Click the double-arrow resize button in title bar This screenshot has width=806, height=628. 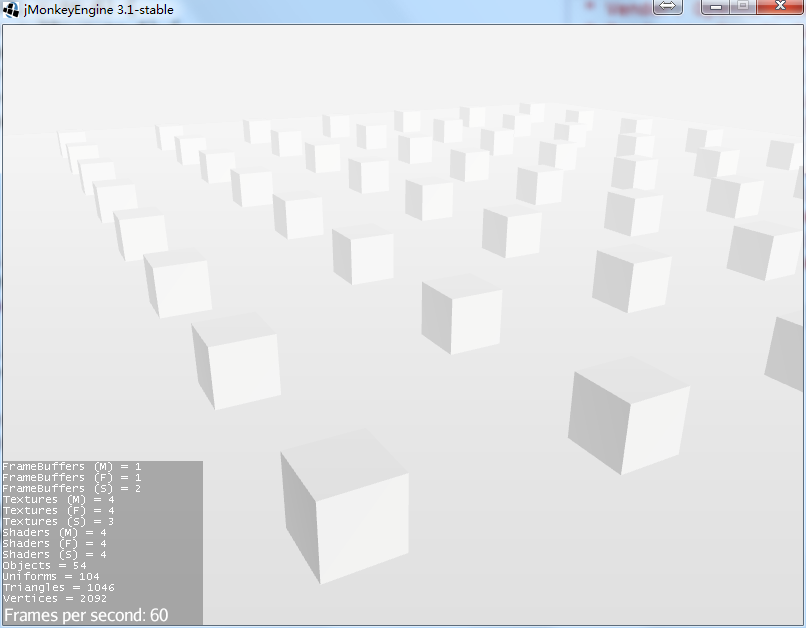pyautogui.click(x=667, y=6)
